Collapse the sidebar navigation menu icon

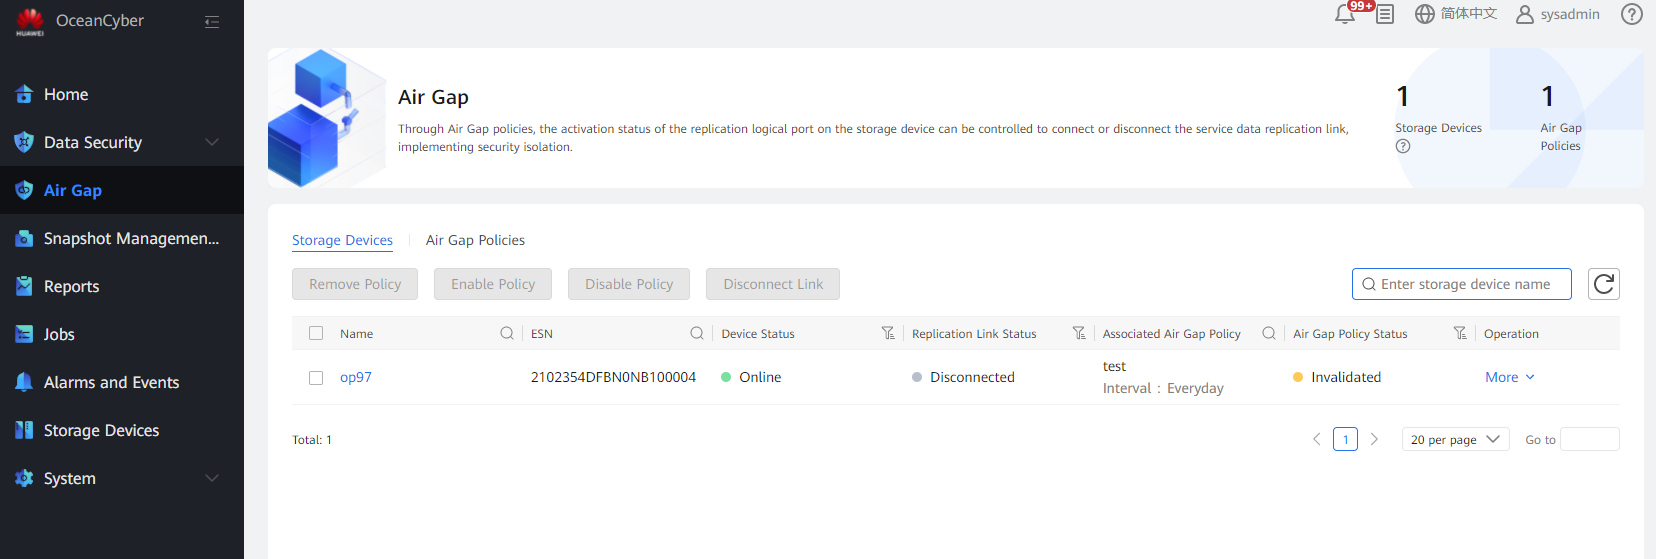point(212,22)
